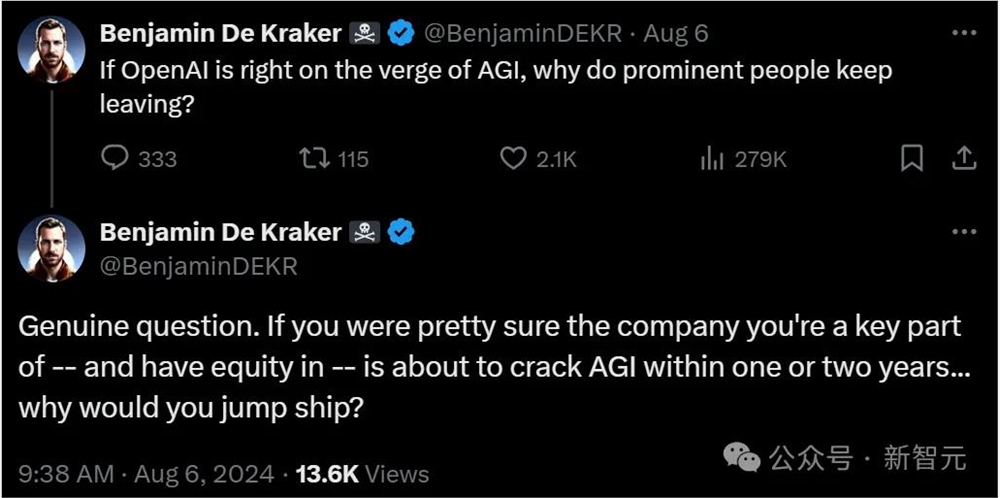Open first tweet author profile picture

(x=52, y=48)
